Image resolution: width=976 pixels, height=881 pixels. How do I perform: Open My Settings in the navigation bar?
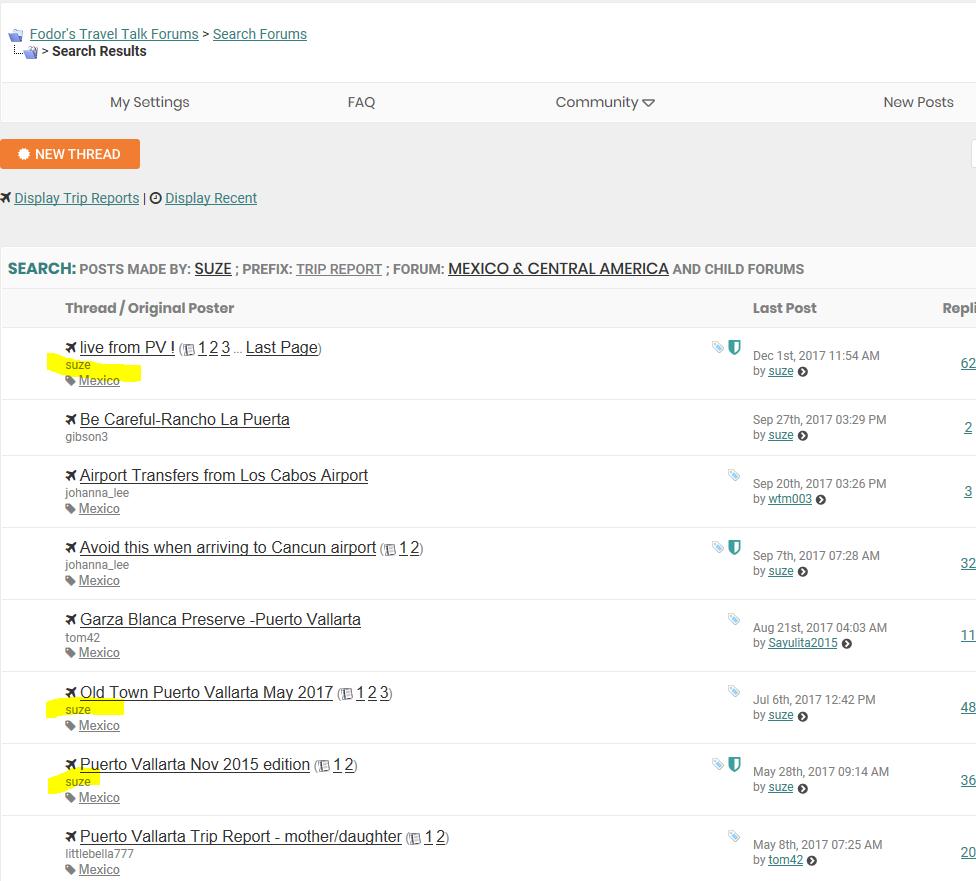tap(149, 102)
